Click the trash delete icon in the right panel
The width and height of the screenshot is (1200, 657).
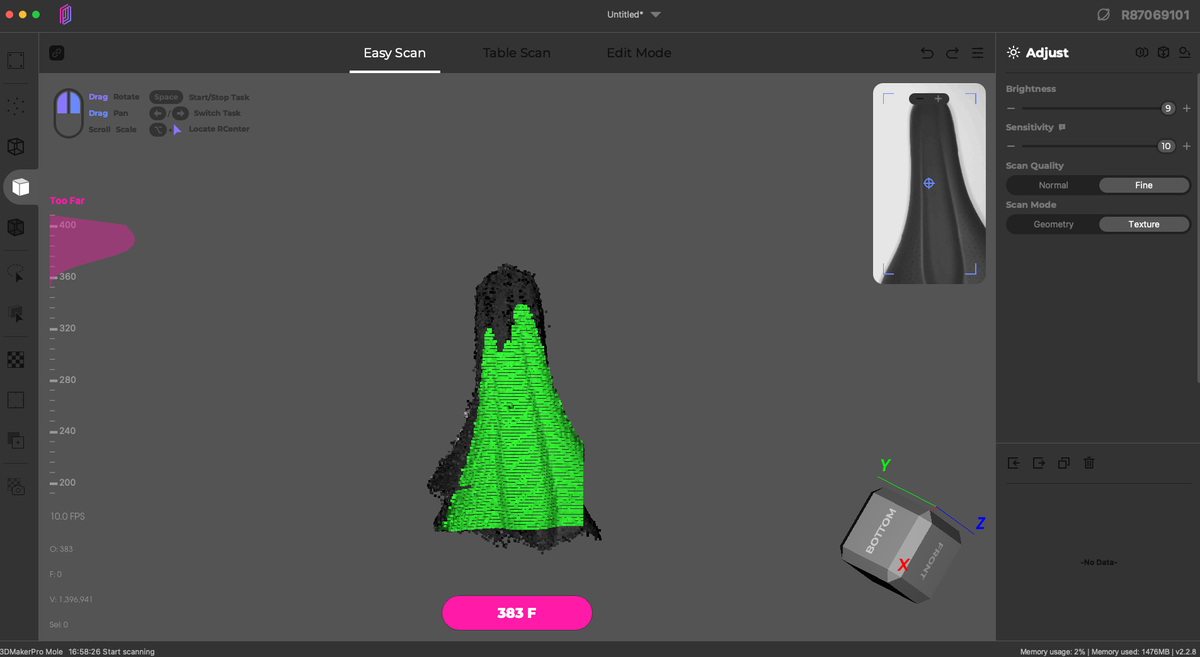[x=1088, y=463]
